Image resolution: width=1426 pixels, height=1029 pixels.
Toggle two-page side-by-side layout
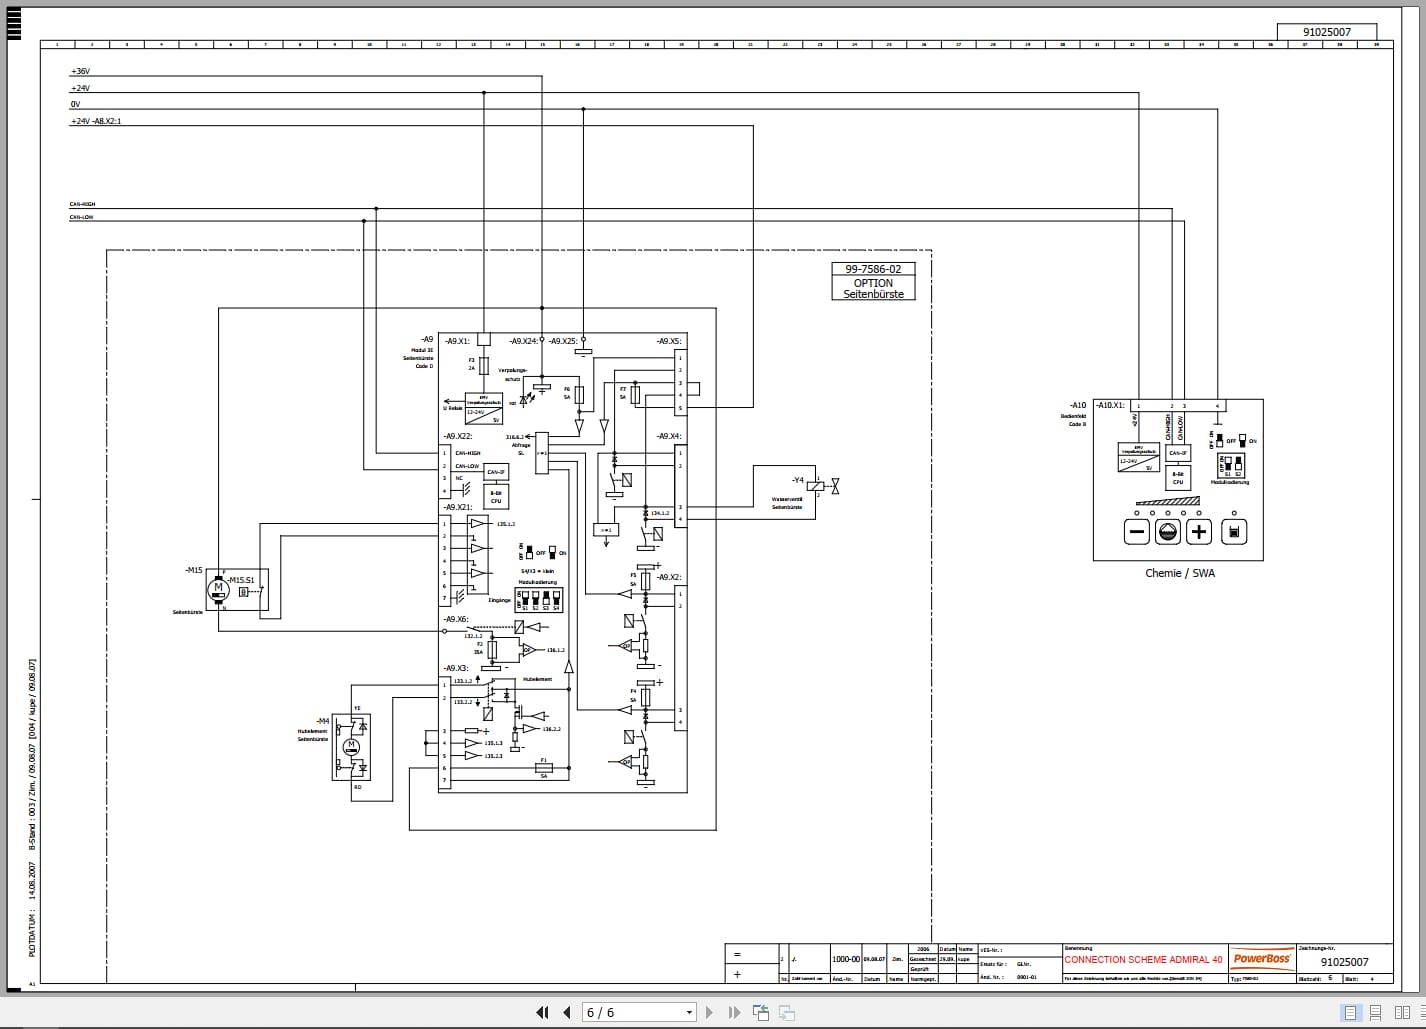click(1402, 1012)
